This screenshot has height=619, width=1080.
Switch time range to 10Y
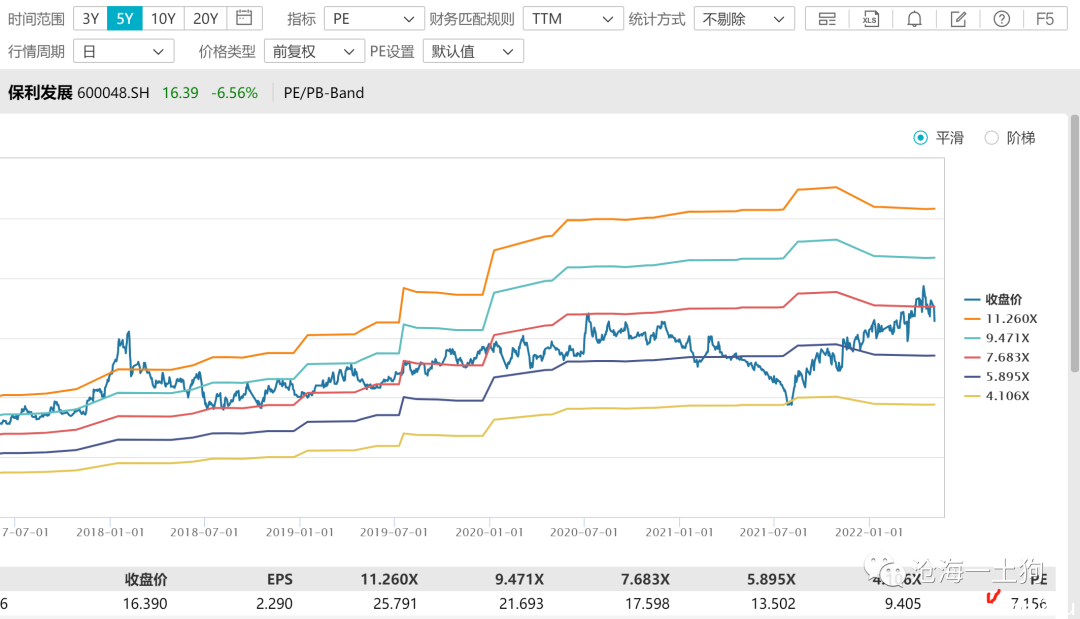click(x=163, y=19)
